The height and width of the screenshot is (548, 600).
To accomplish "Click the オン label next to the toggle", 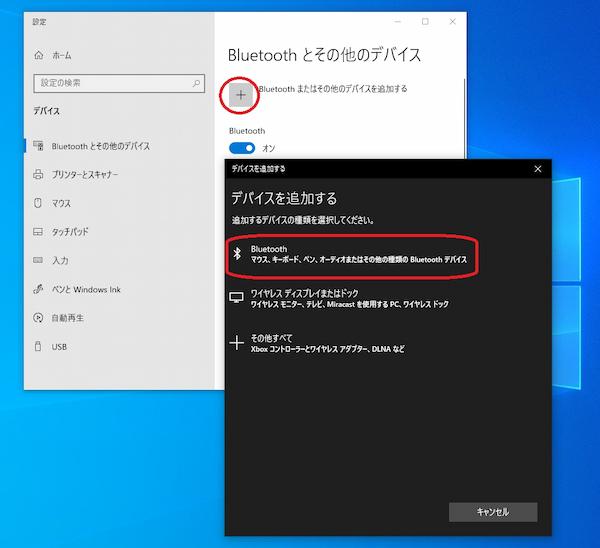I will pyautogui.click(x=269, y=148).
